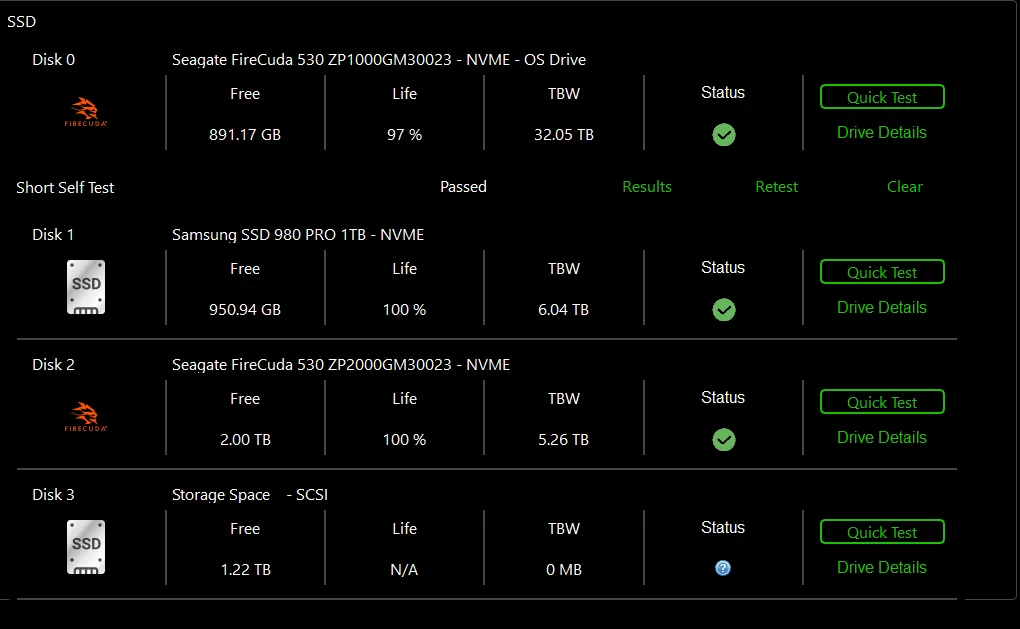Click the 97 % life value

pyautogui.click(x=404, y=135)
